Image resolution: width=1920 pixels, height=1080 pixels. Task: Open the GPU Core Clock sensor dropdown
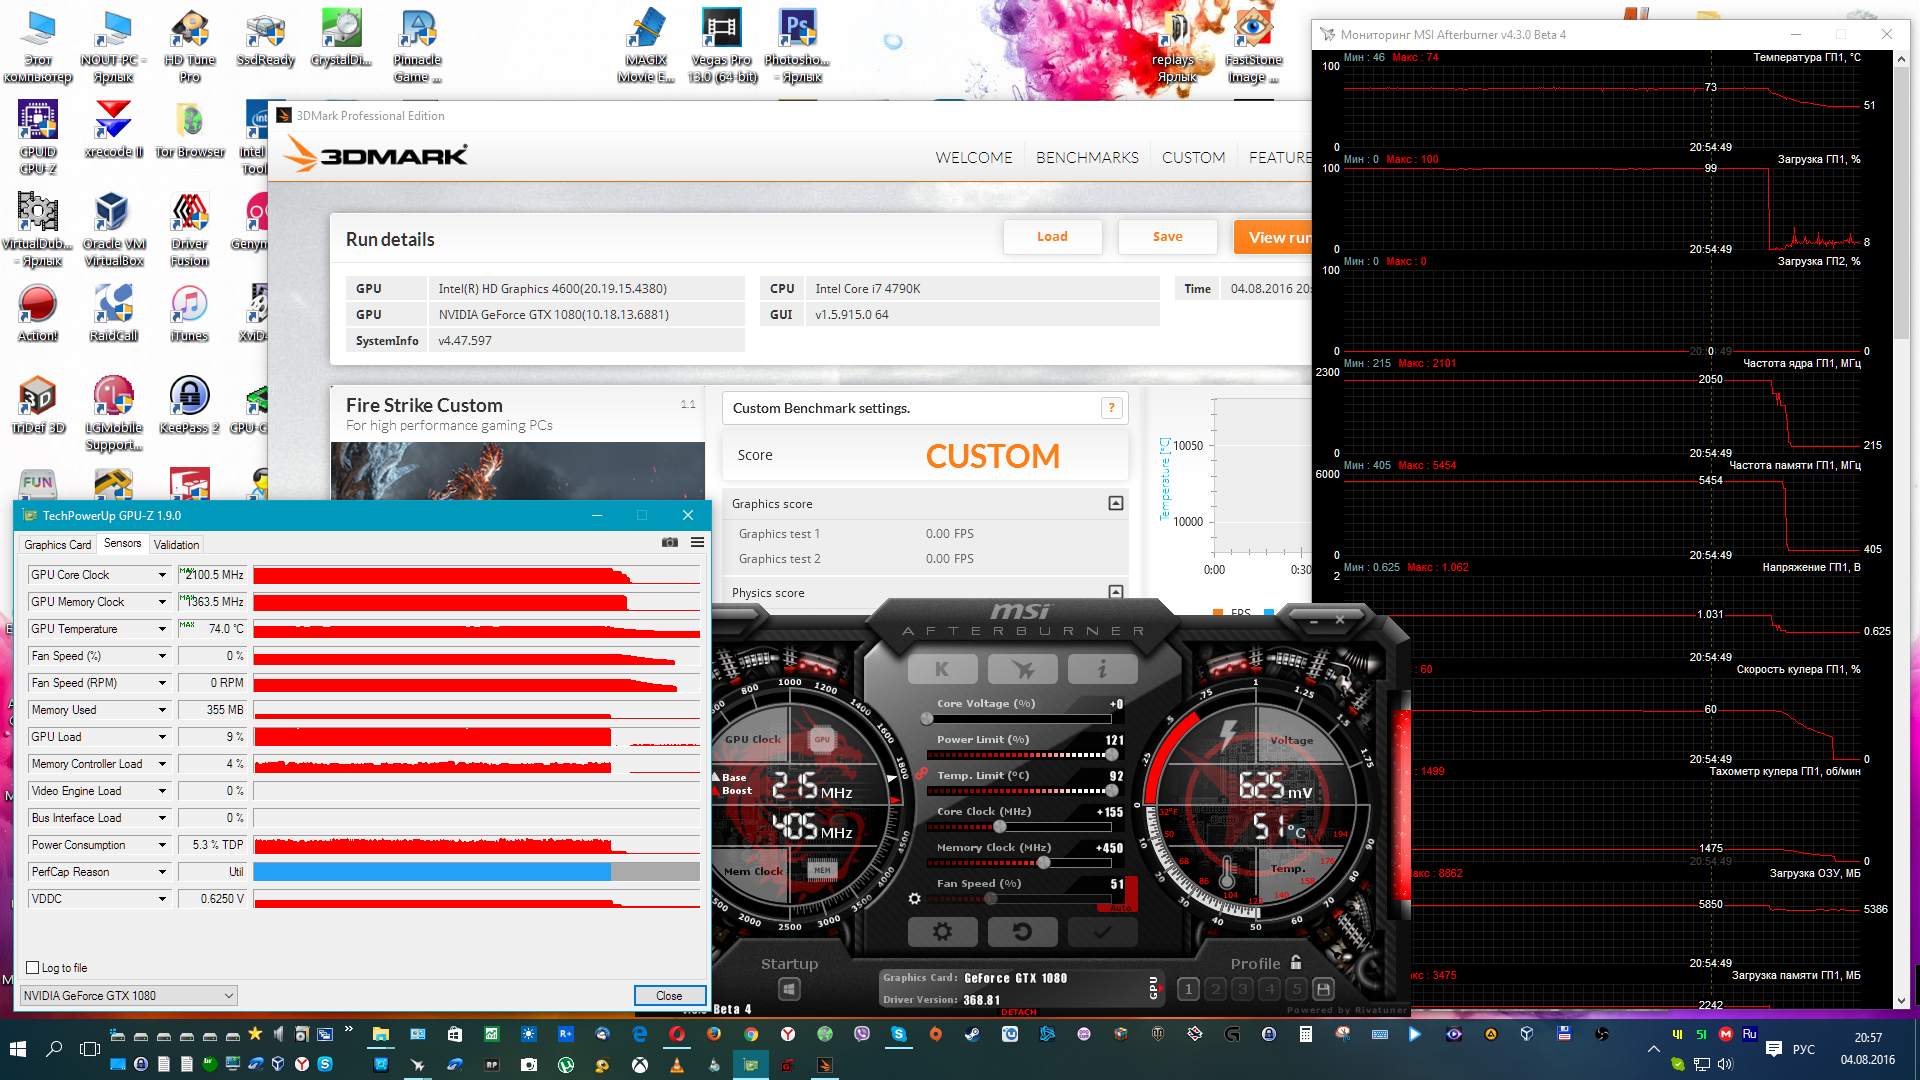tap(162, 575)
